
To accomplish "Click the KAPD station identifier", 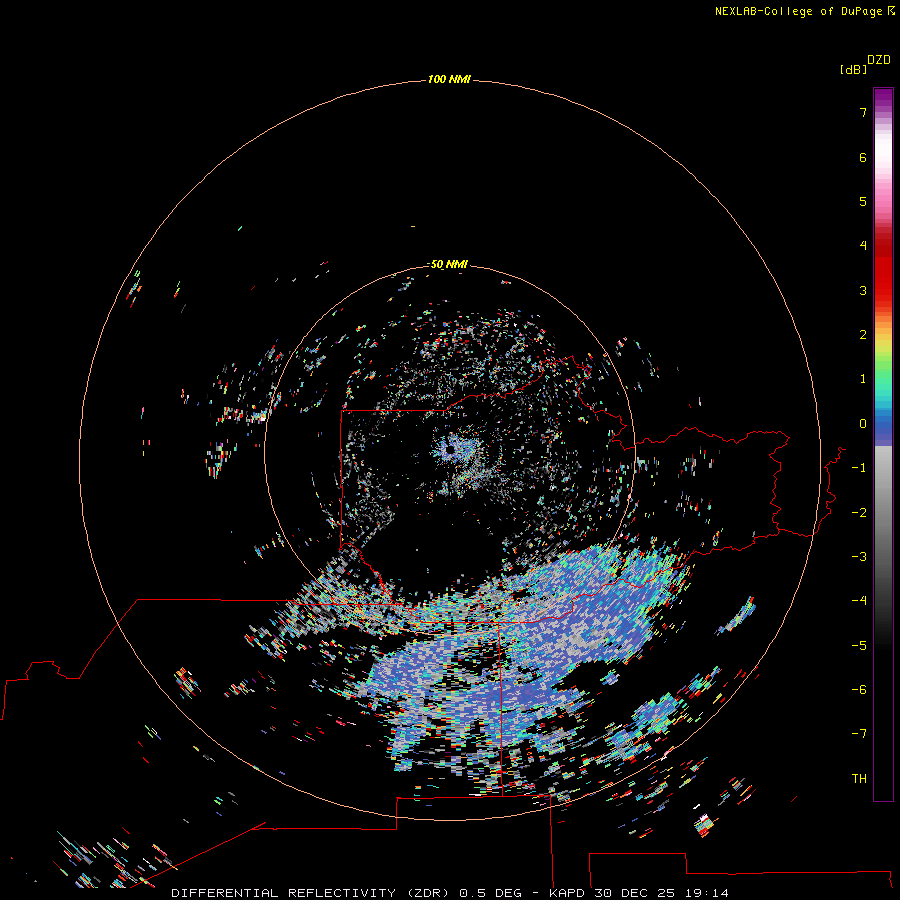I will point(567,893).
